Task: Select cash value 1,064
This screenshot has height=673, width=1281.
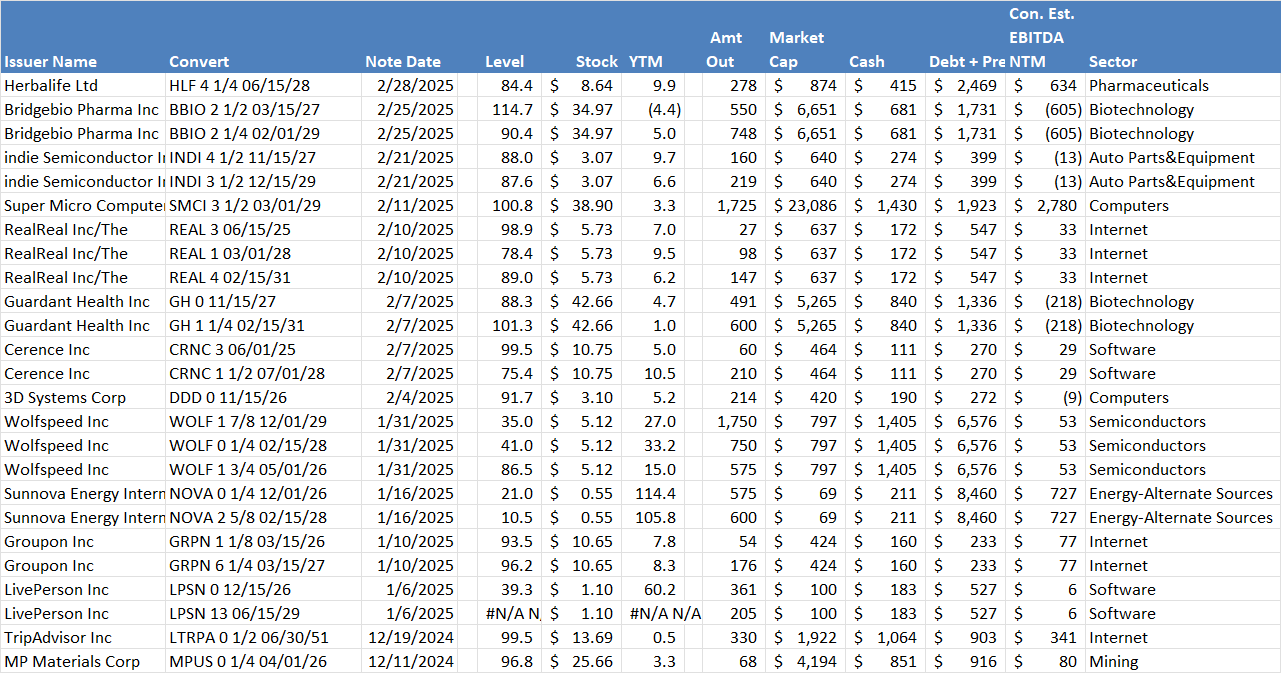Action: click(886, 638)
